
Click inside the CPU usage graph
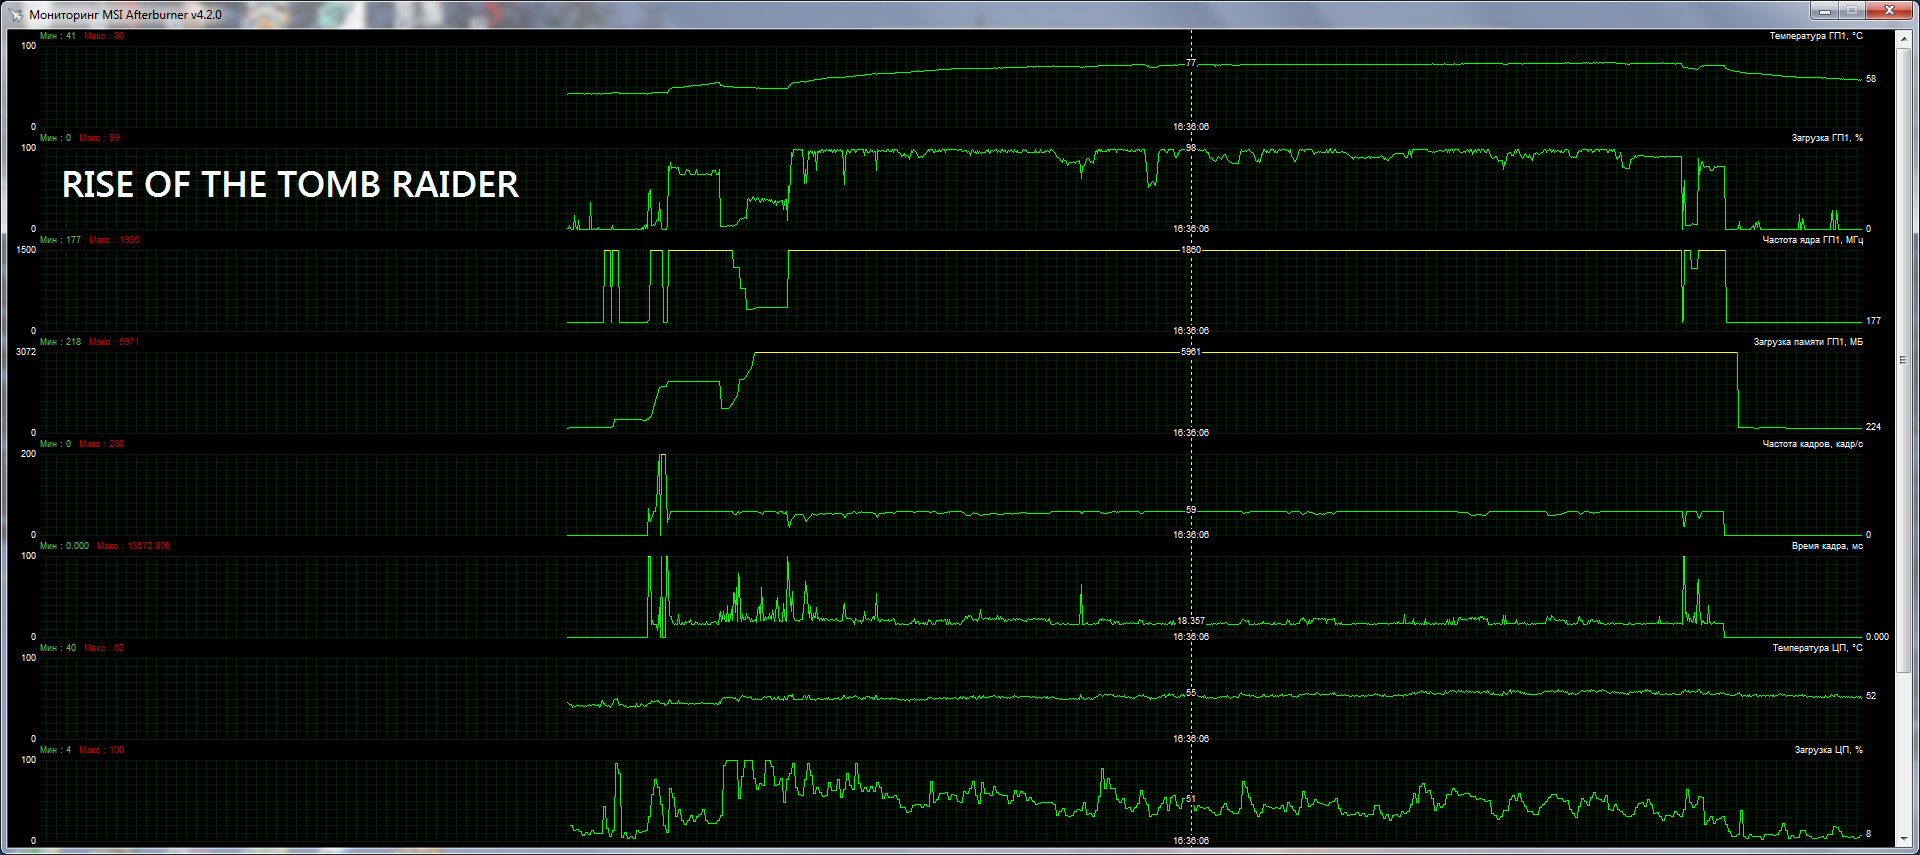point(950,800)
